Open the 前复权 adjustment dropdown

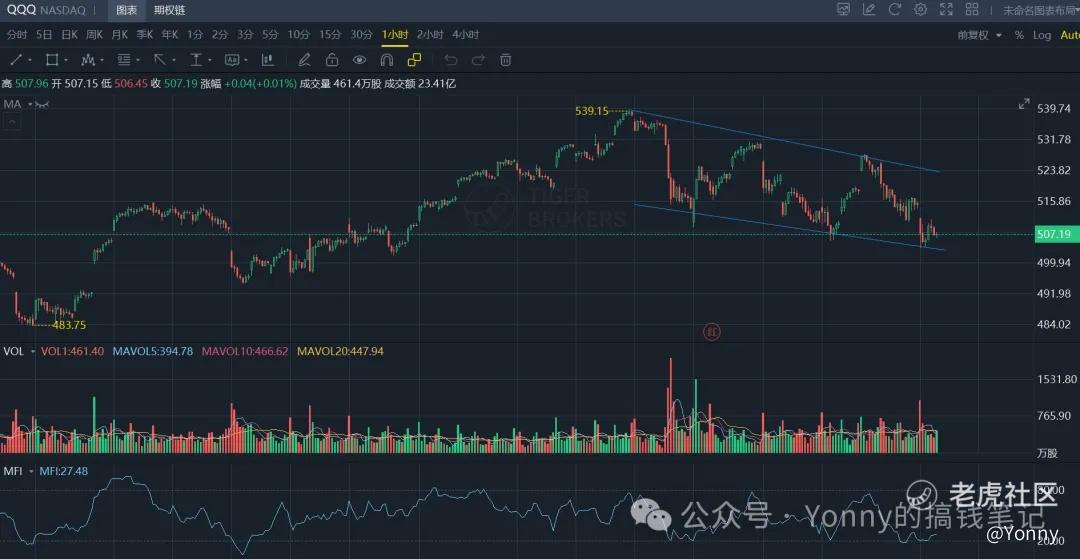[x=979, y=35]
